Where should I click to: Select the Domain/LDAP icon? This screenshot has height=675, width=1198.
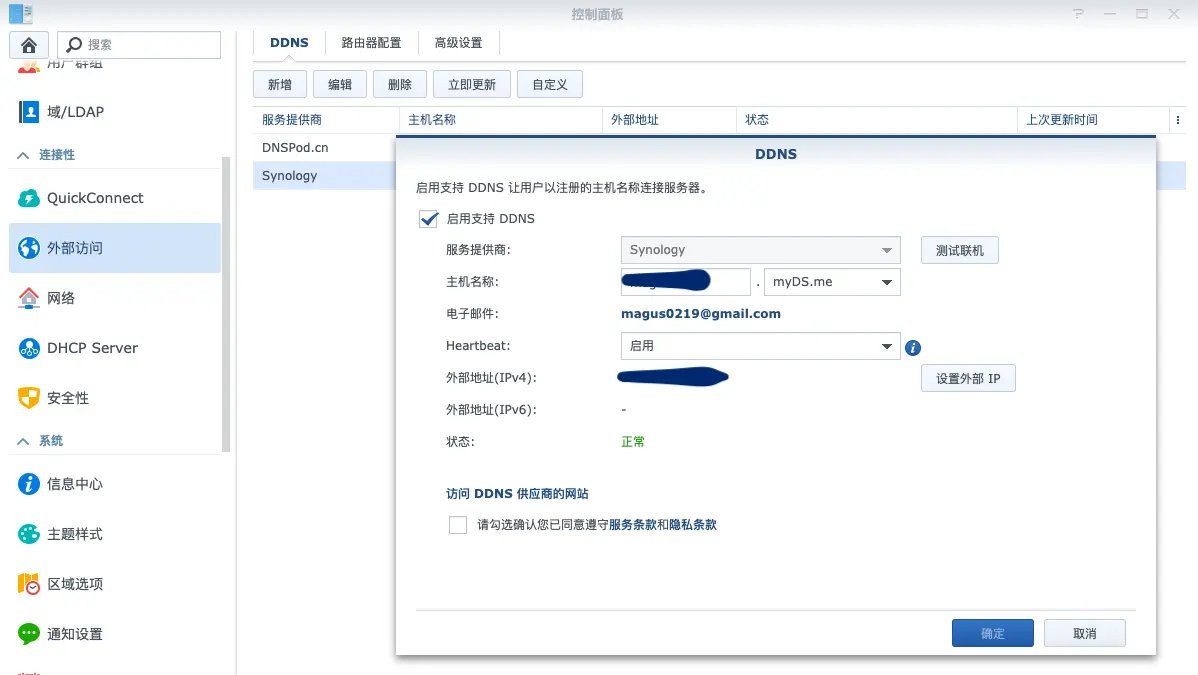29,112
